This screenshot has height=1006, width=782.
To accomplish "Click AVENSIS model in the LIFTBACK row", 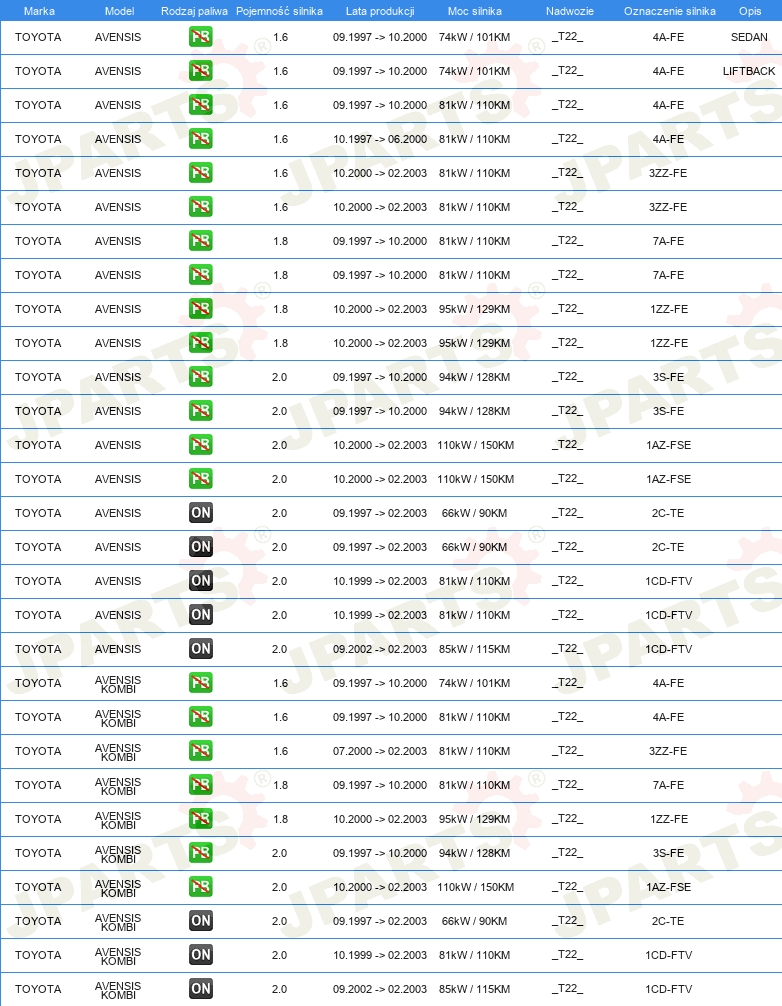I will pyautogui.click(x=118, y=71).
